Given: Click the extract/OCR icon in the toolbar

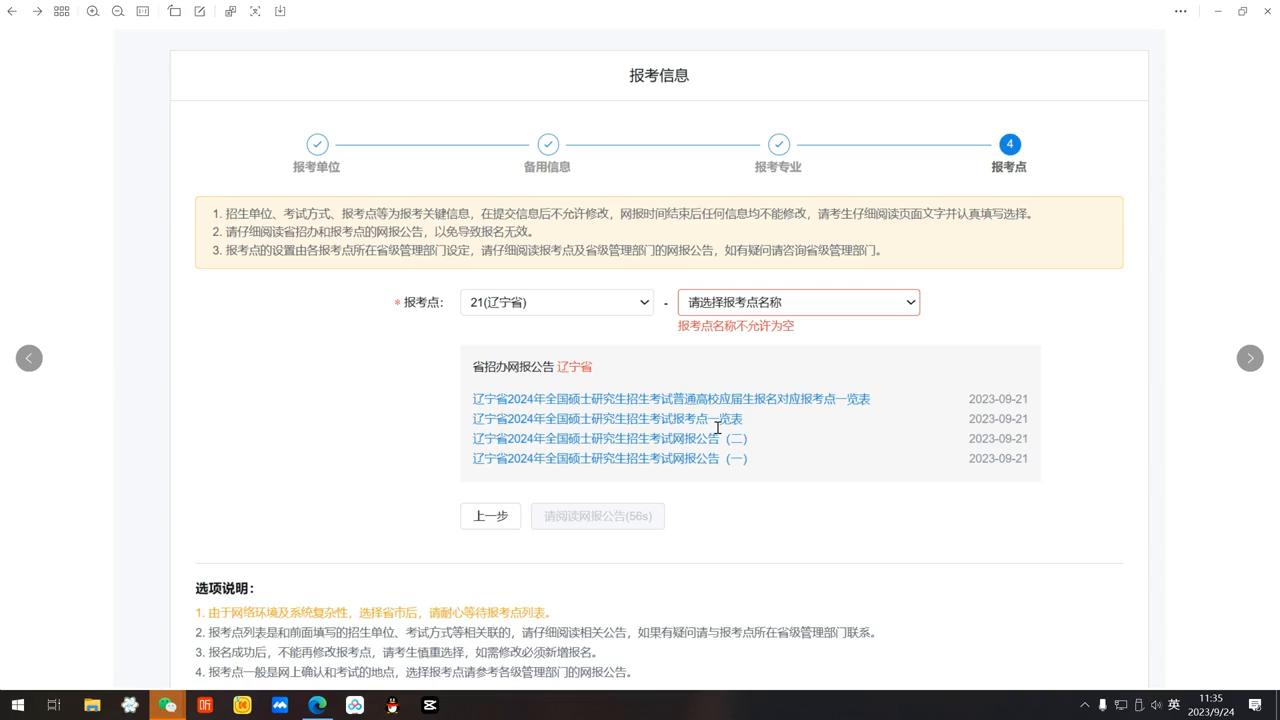Looking at the screenshot, I should click(255, 11).
